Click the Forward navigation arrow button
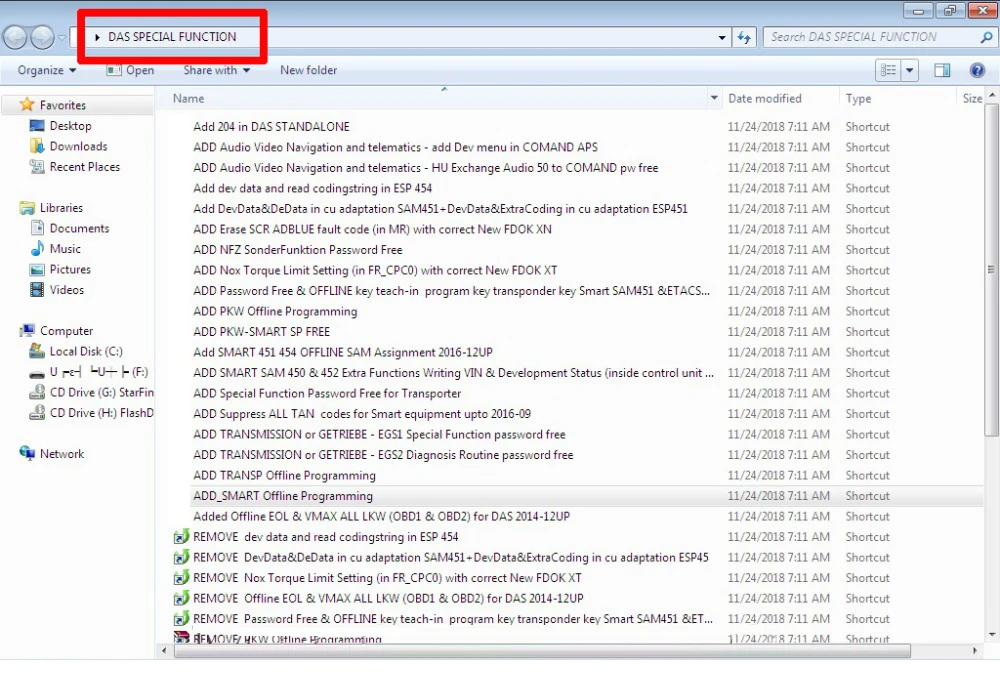 (x=42, y=38)
